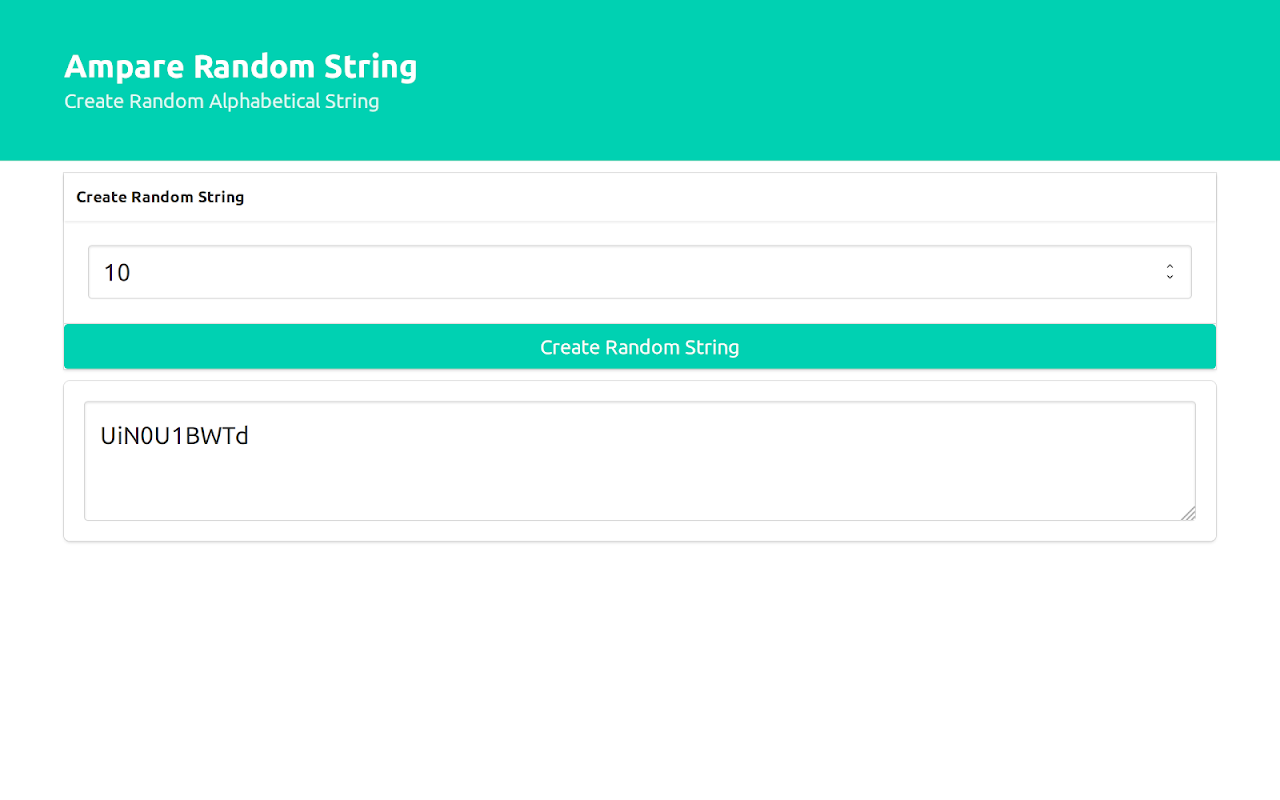Click the Create Random Alphabetical String subtitle

[x=221, y=101]
